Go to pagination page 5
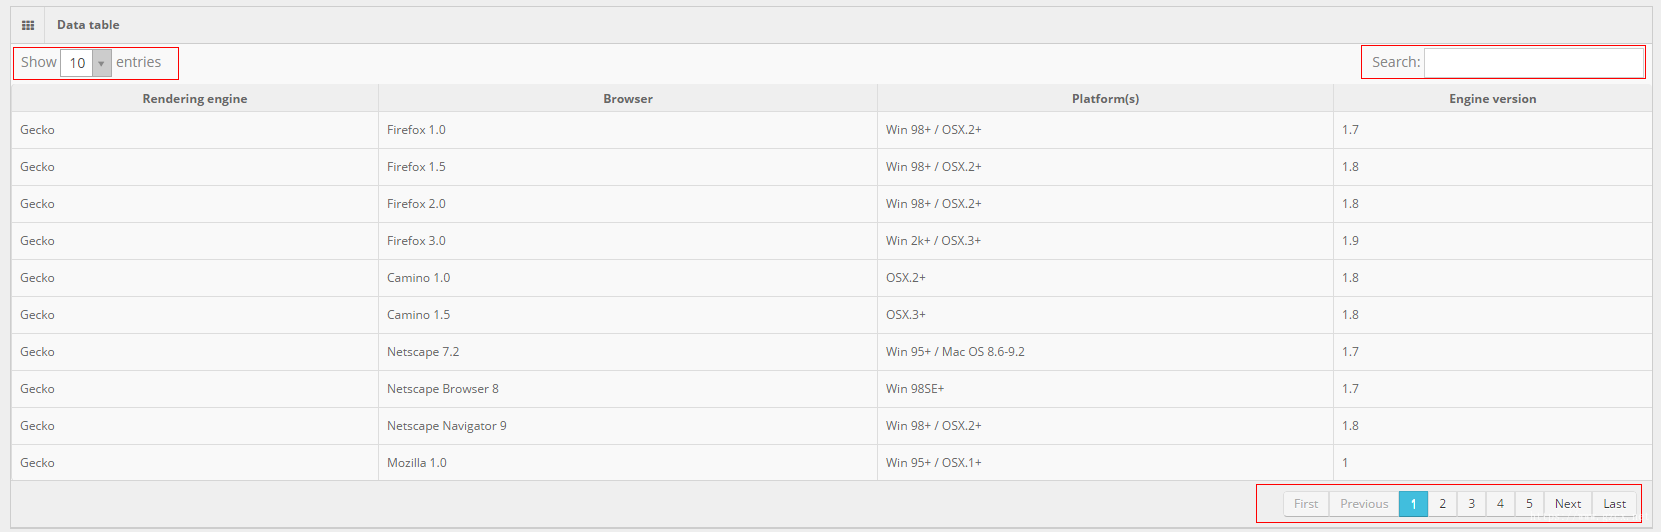Screen dimensions: 1661x532 point(1529,504)
